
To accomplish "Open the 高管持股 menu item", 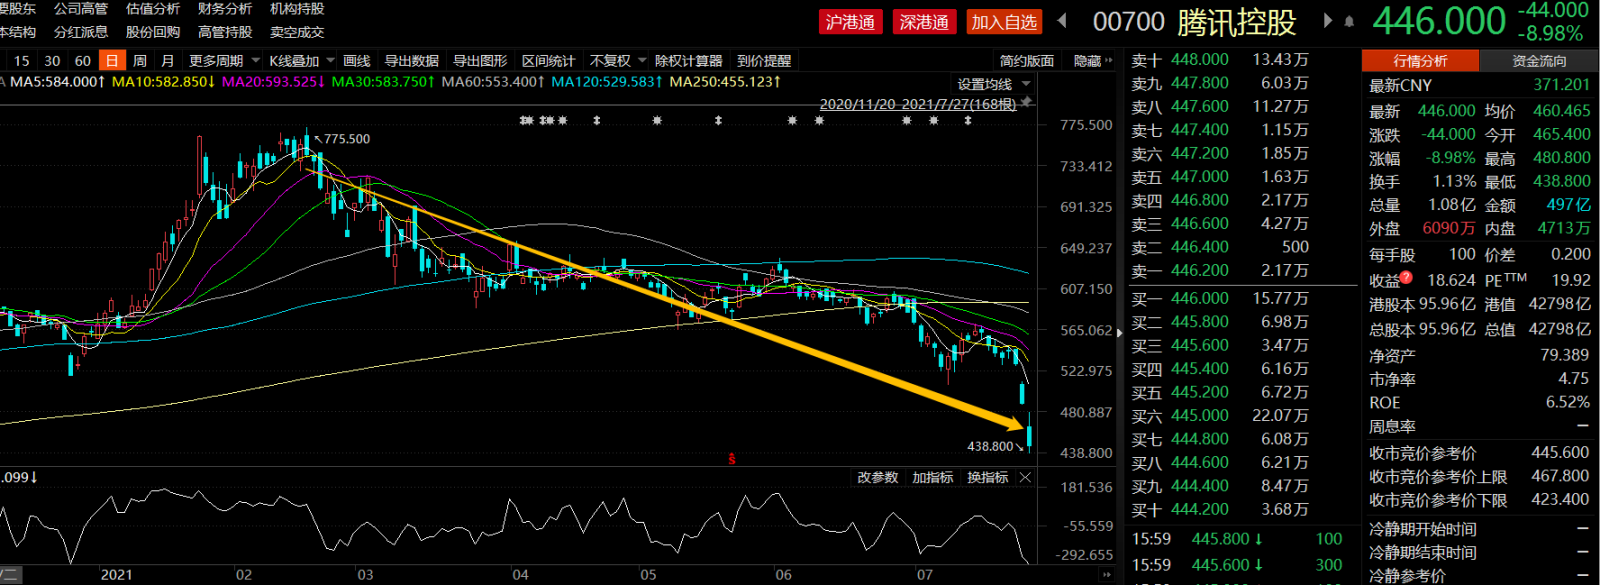I will click(225, 32).
